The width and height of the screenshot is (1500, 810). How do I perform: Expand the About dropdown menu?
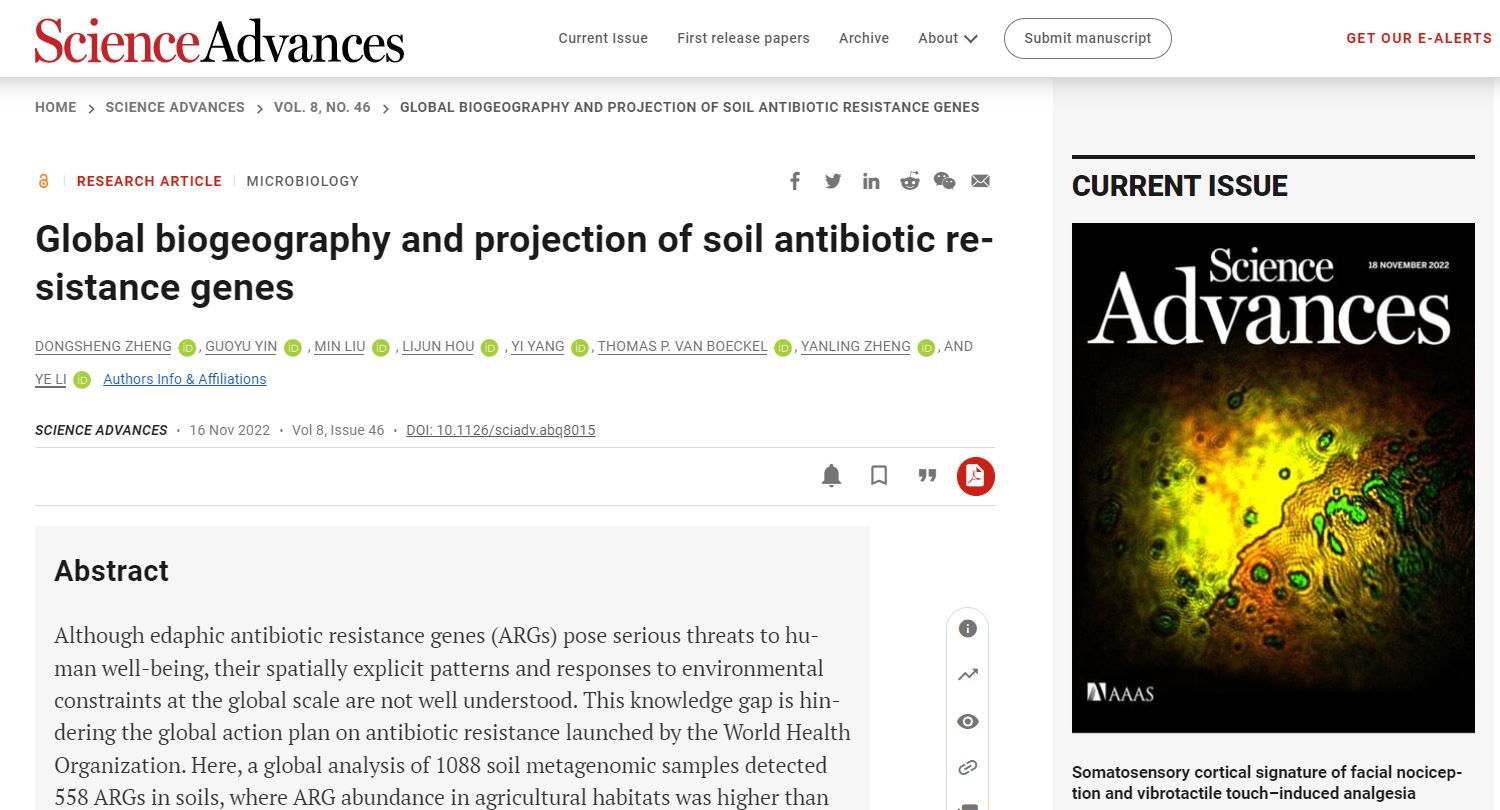[x=947, y=38]
